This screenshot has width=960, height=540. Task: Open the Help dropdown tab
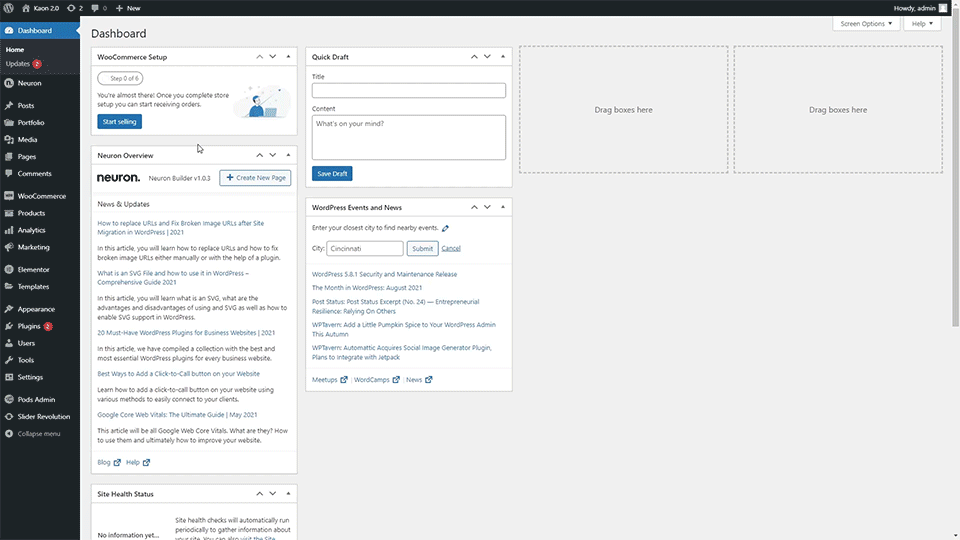(922, 23)
